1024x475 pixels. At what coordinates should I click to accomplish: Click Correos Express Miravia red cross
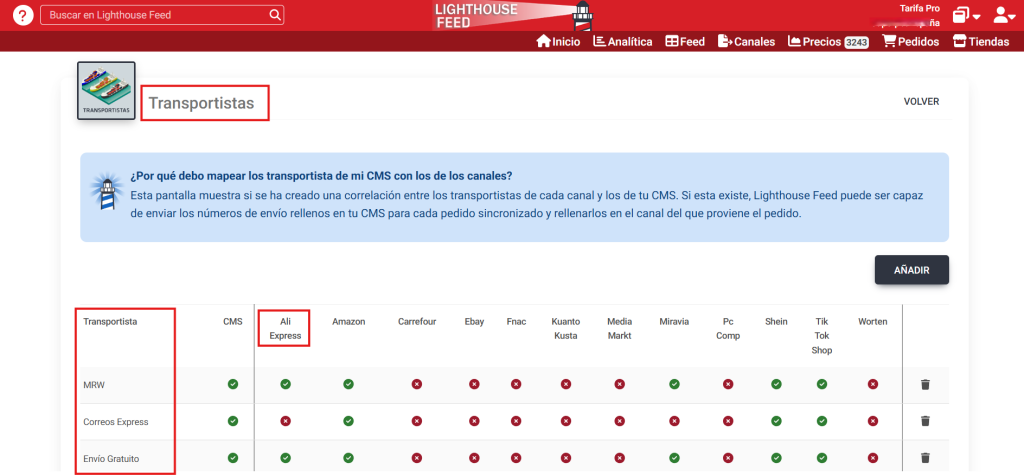click(x=674, y=421)
